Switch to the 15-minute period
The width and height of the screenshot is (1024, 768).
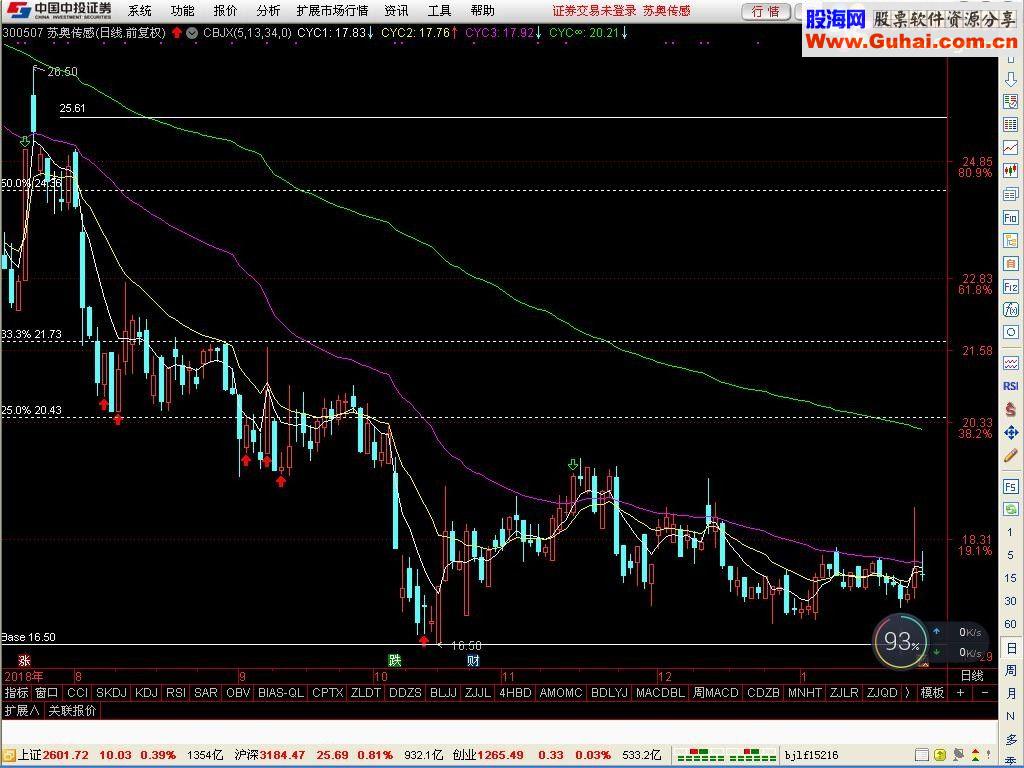click(x=1011, y=578)
